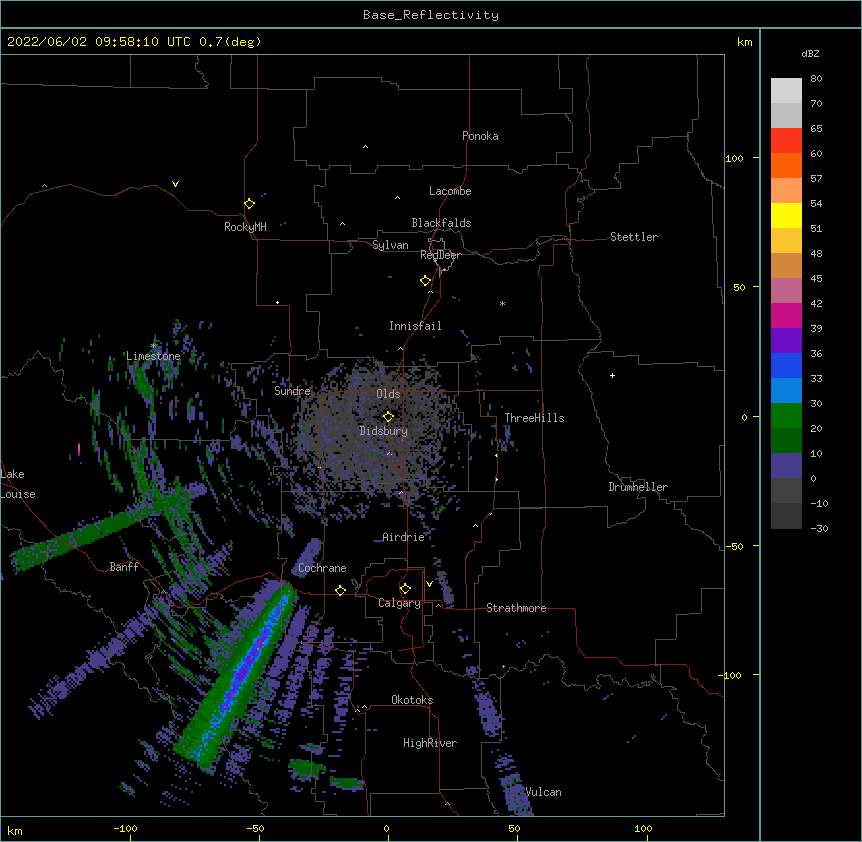Screen dimensions: 862x842
Task: Click the yellow 54 dBZ legend swatch
Action: coord(786,215)
